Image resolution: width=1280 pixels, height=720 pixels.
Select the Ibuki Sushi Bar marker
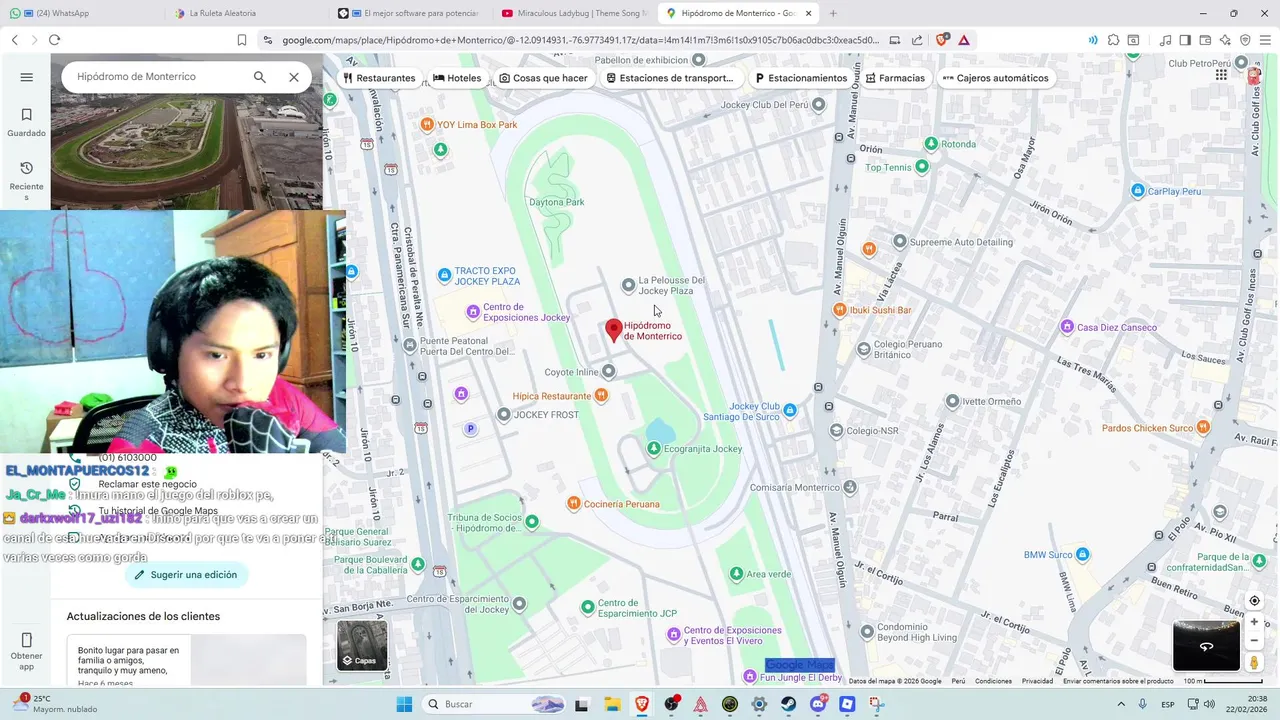click(x=840, y=310)
